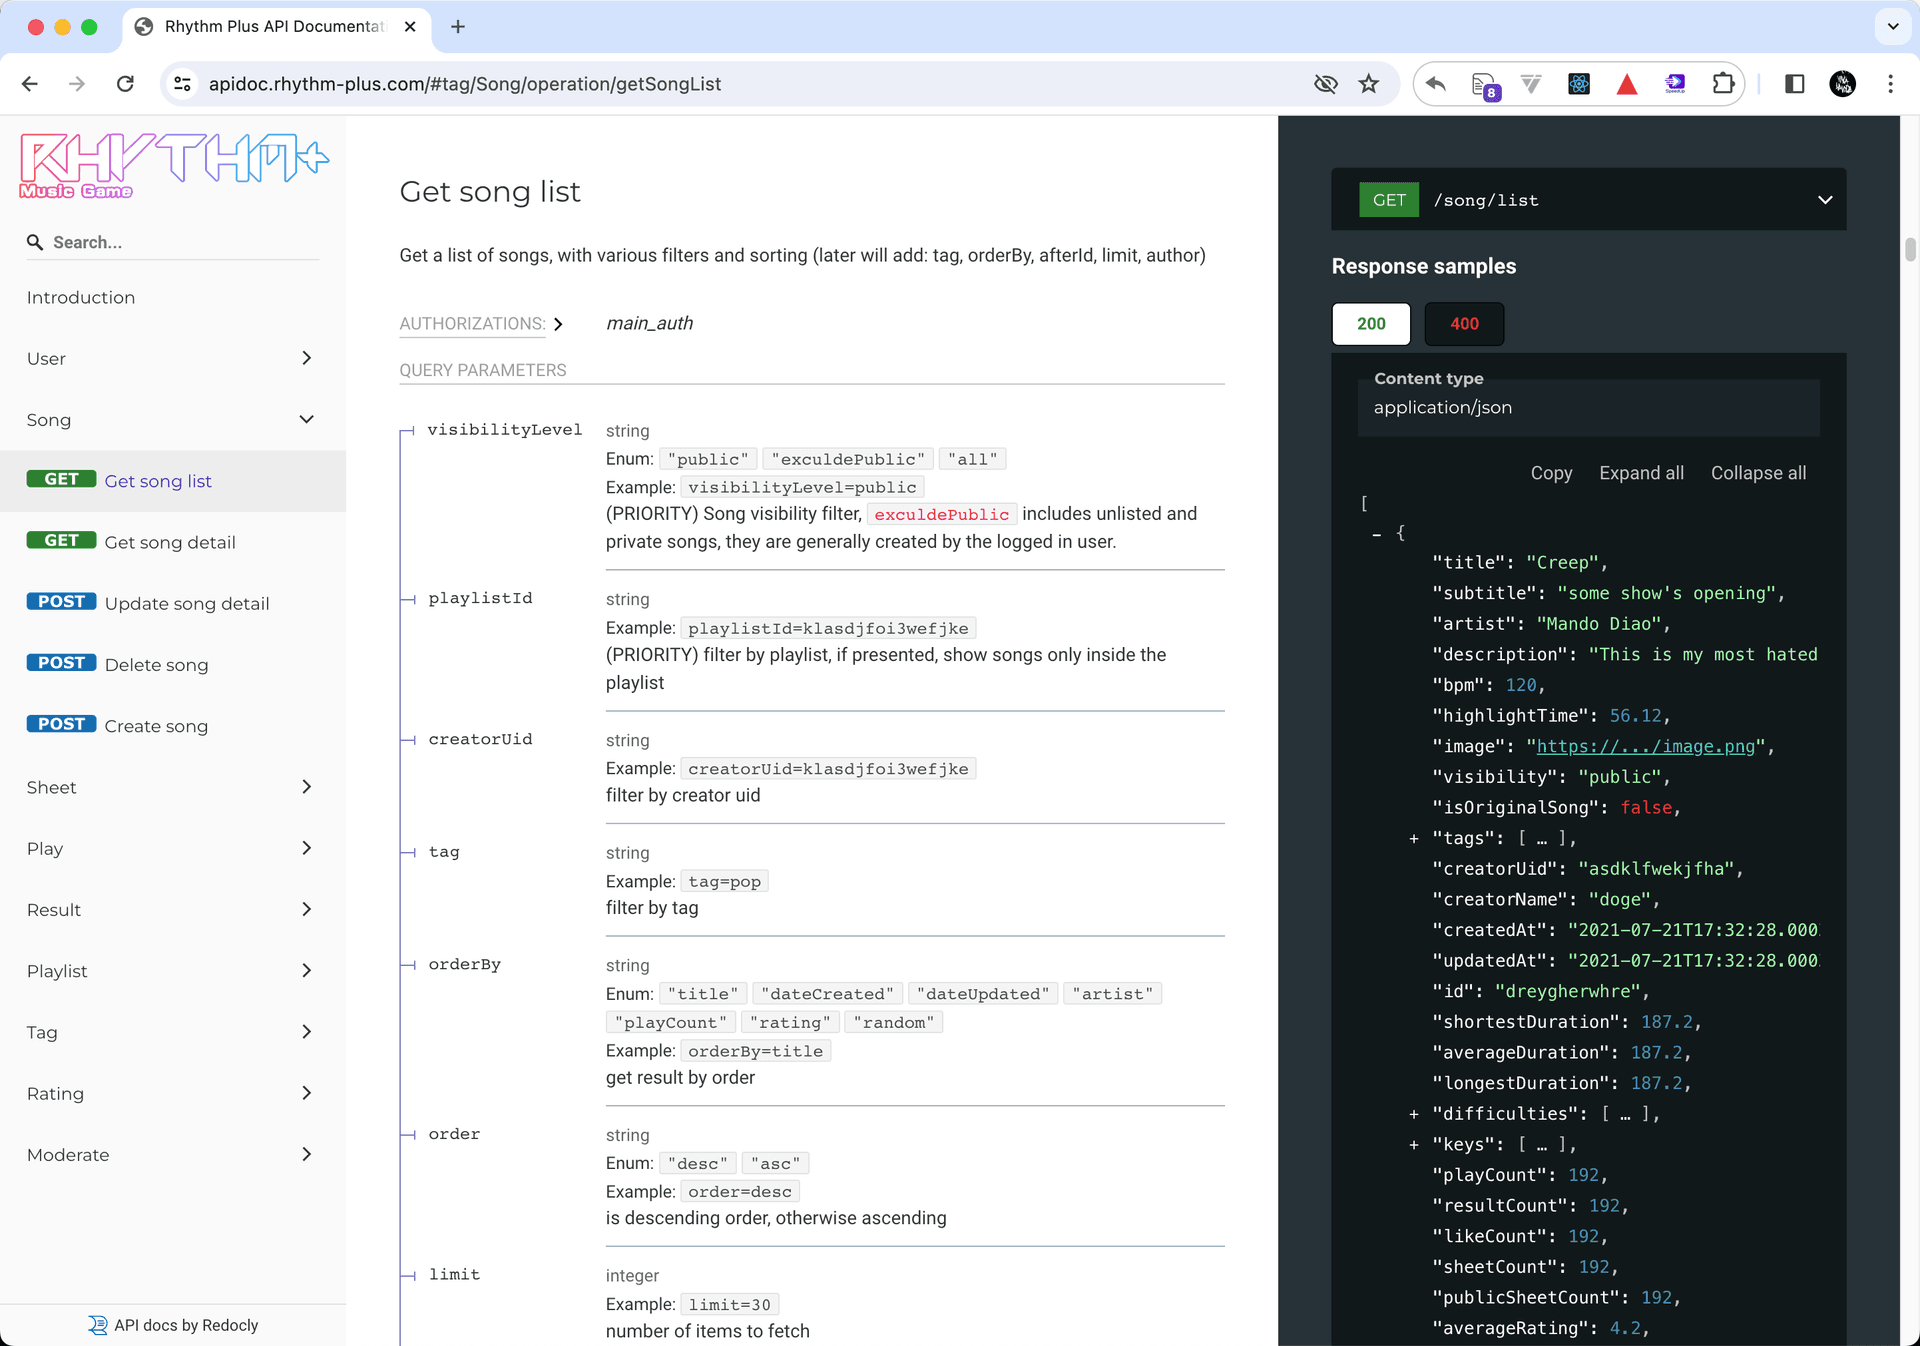This screenshot has width=1920, height=1346.
Task: Toggle the browser side panel
Action: point(1794,84)
